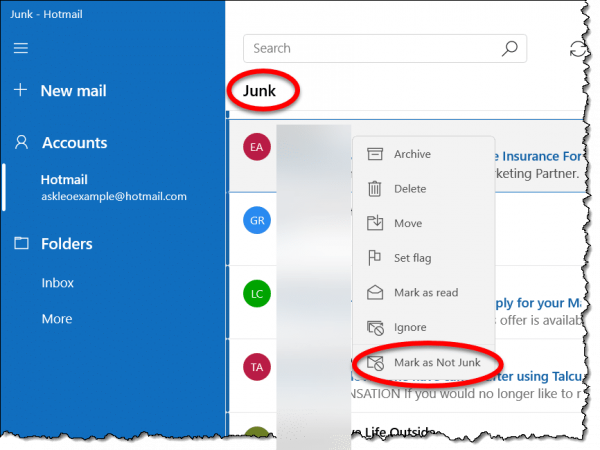Image resolution: width=600 pixels, height=450 pixels.
Task: Click the Ignore icon in context menu
Action: point(375,328)
